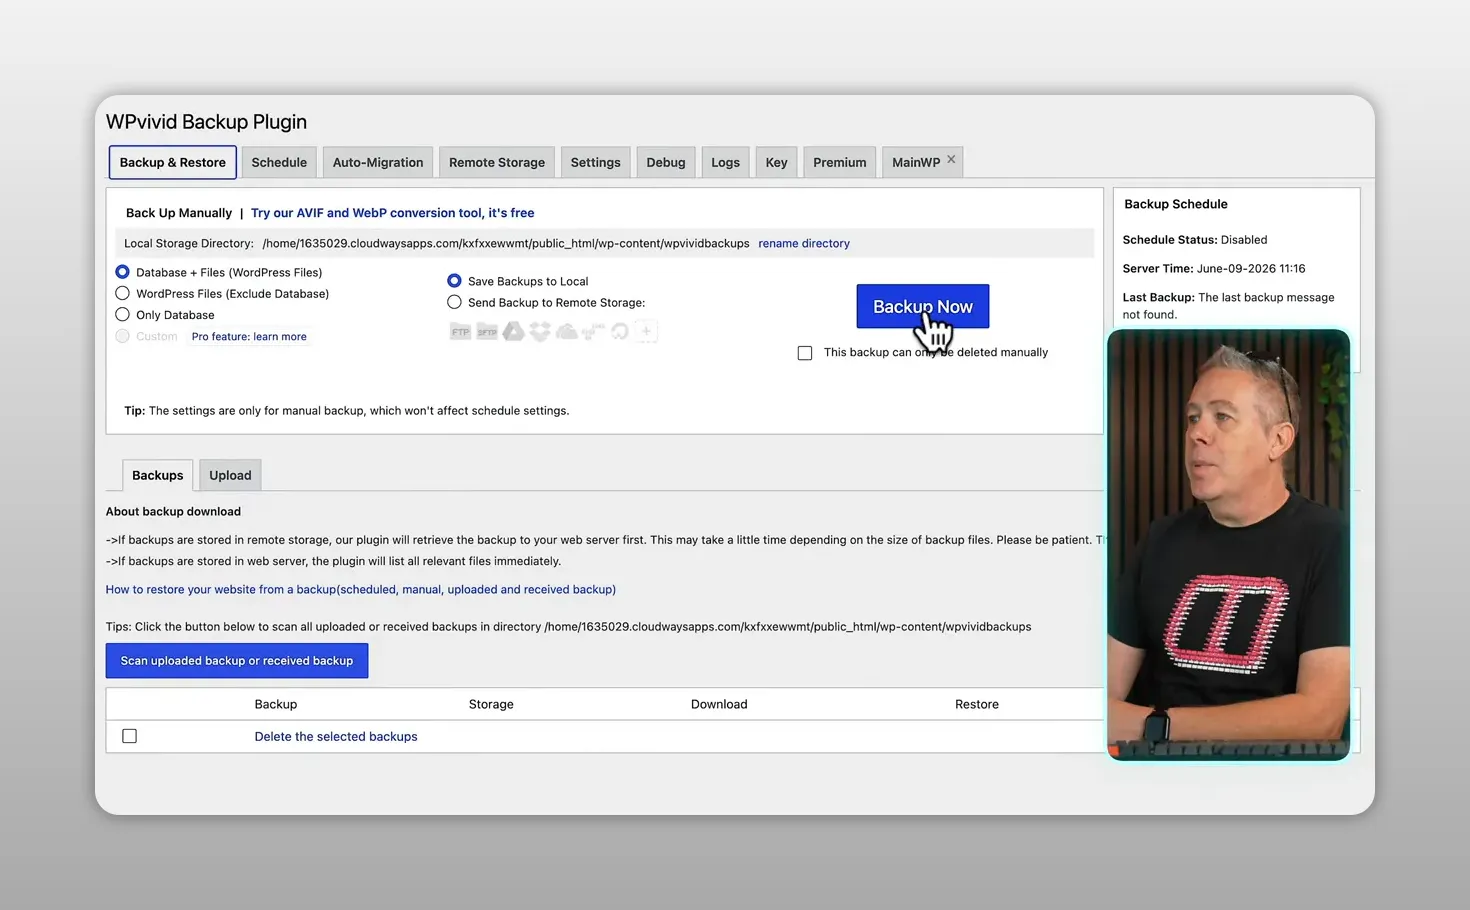Switch to the Debug tab

666,162
